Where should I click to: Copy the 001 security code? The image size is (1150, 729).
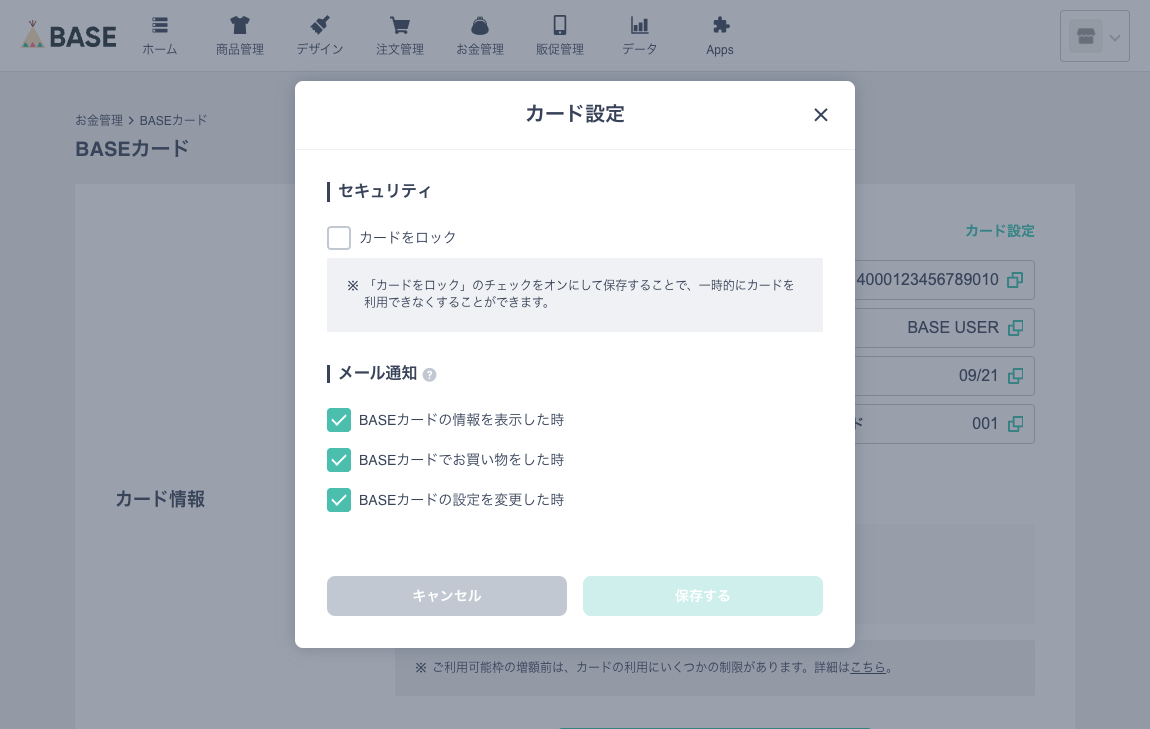1015,424
